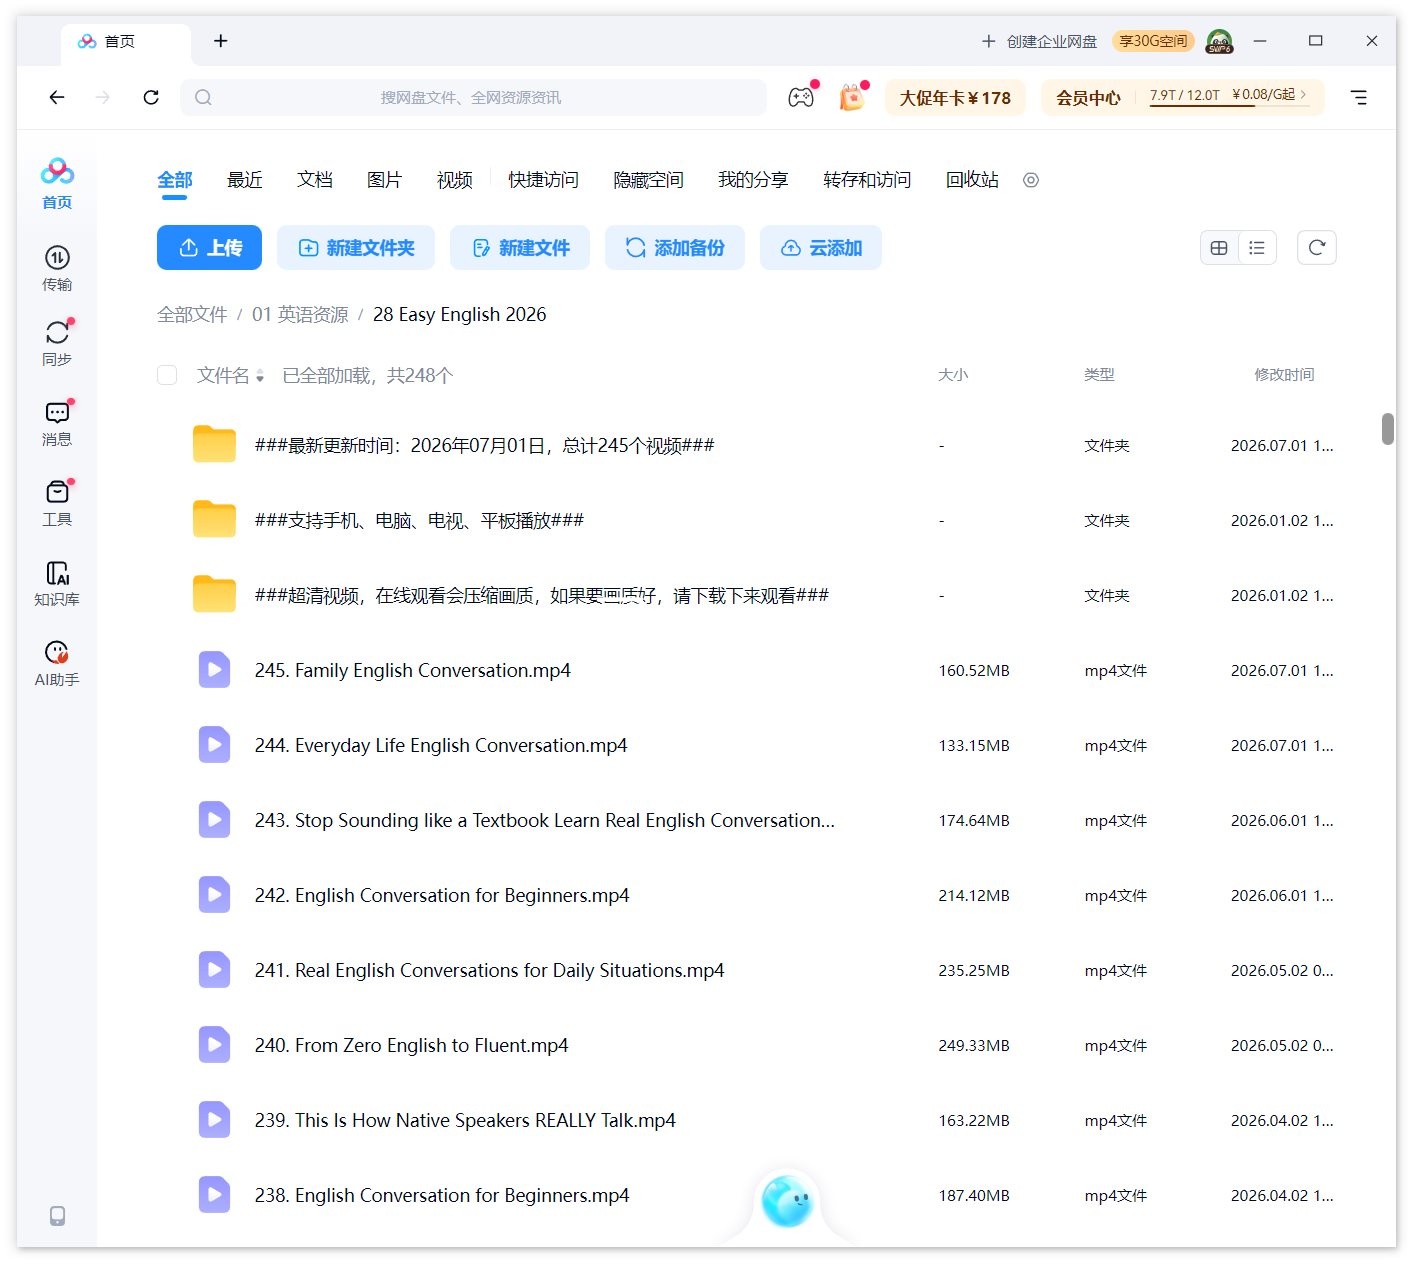Click the 上传 upload button
This screenshot has height=1269, width=1416.
(x=209, y=248)
